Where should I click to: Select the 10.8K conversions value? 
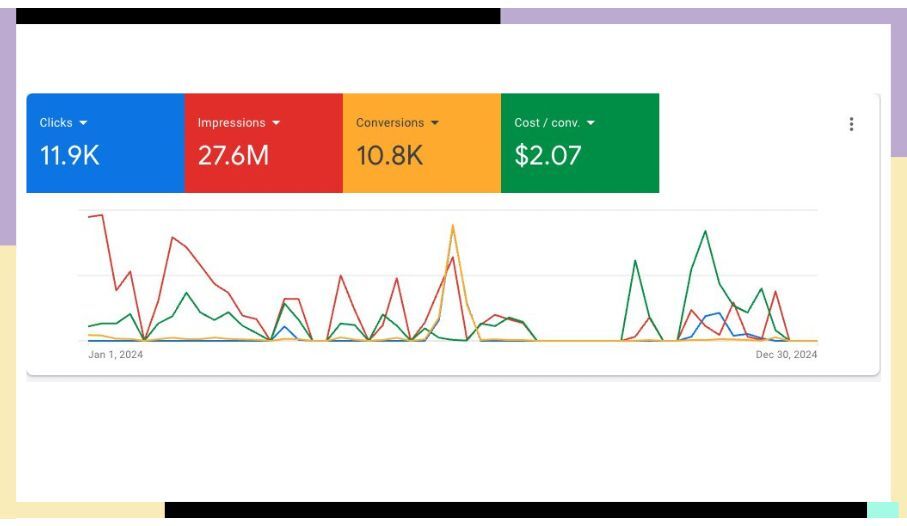coord(389,156)
